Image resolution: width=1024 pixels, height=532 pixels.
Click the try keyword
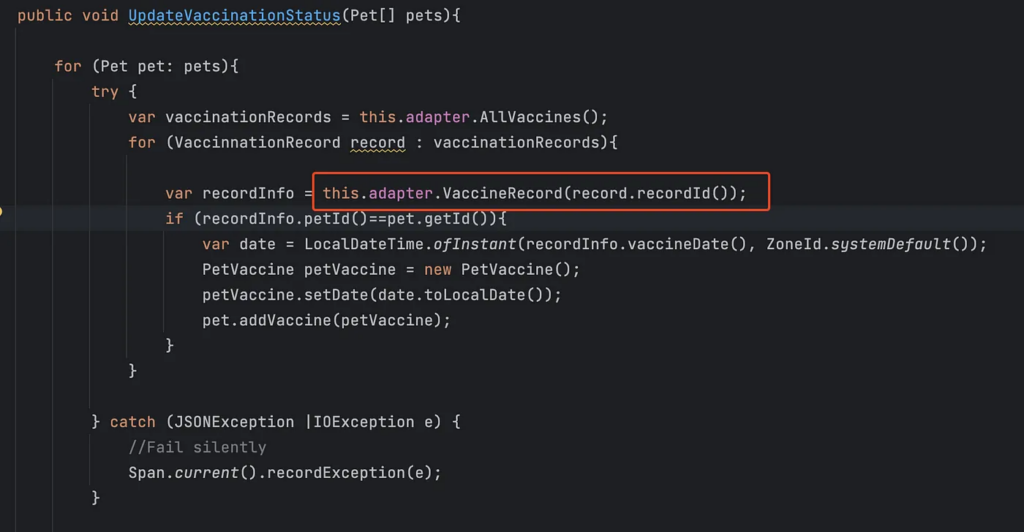pyautogui.click(x=104, y=92)
